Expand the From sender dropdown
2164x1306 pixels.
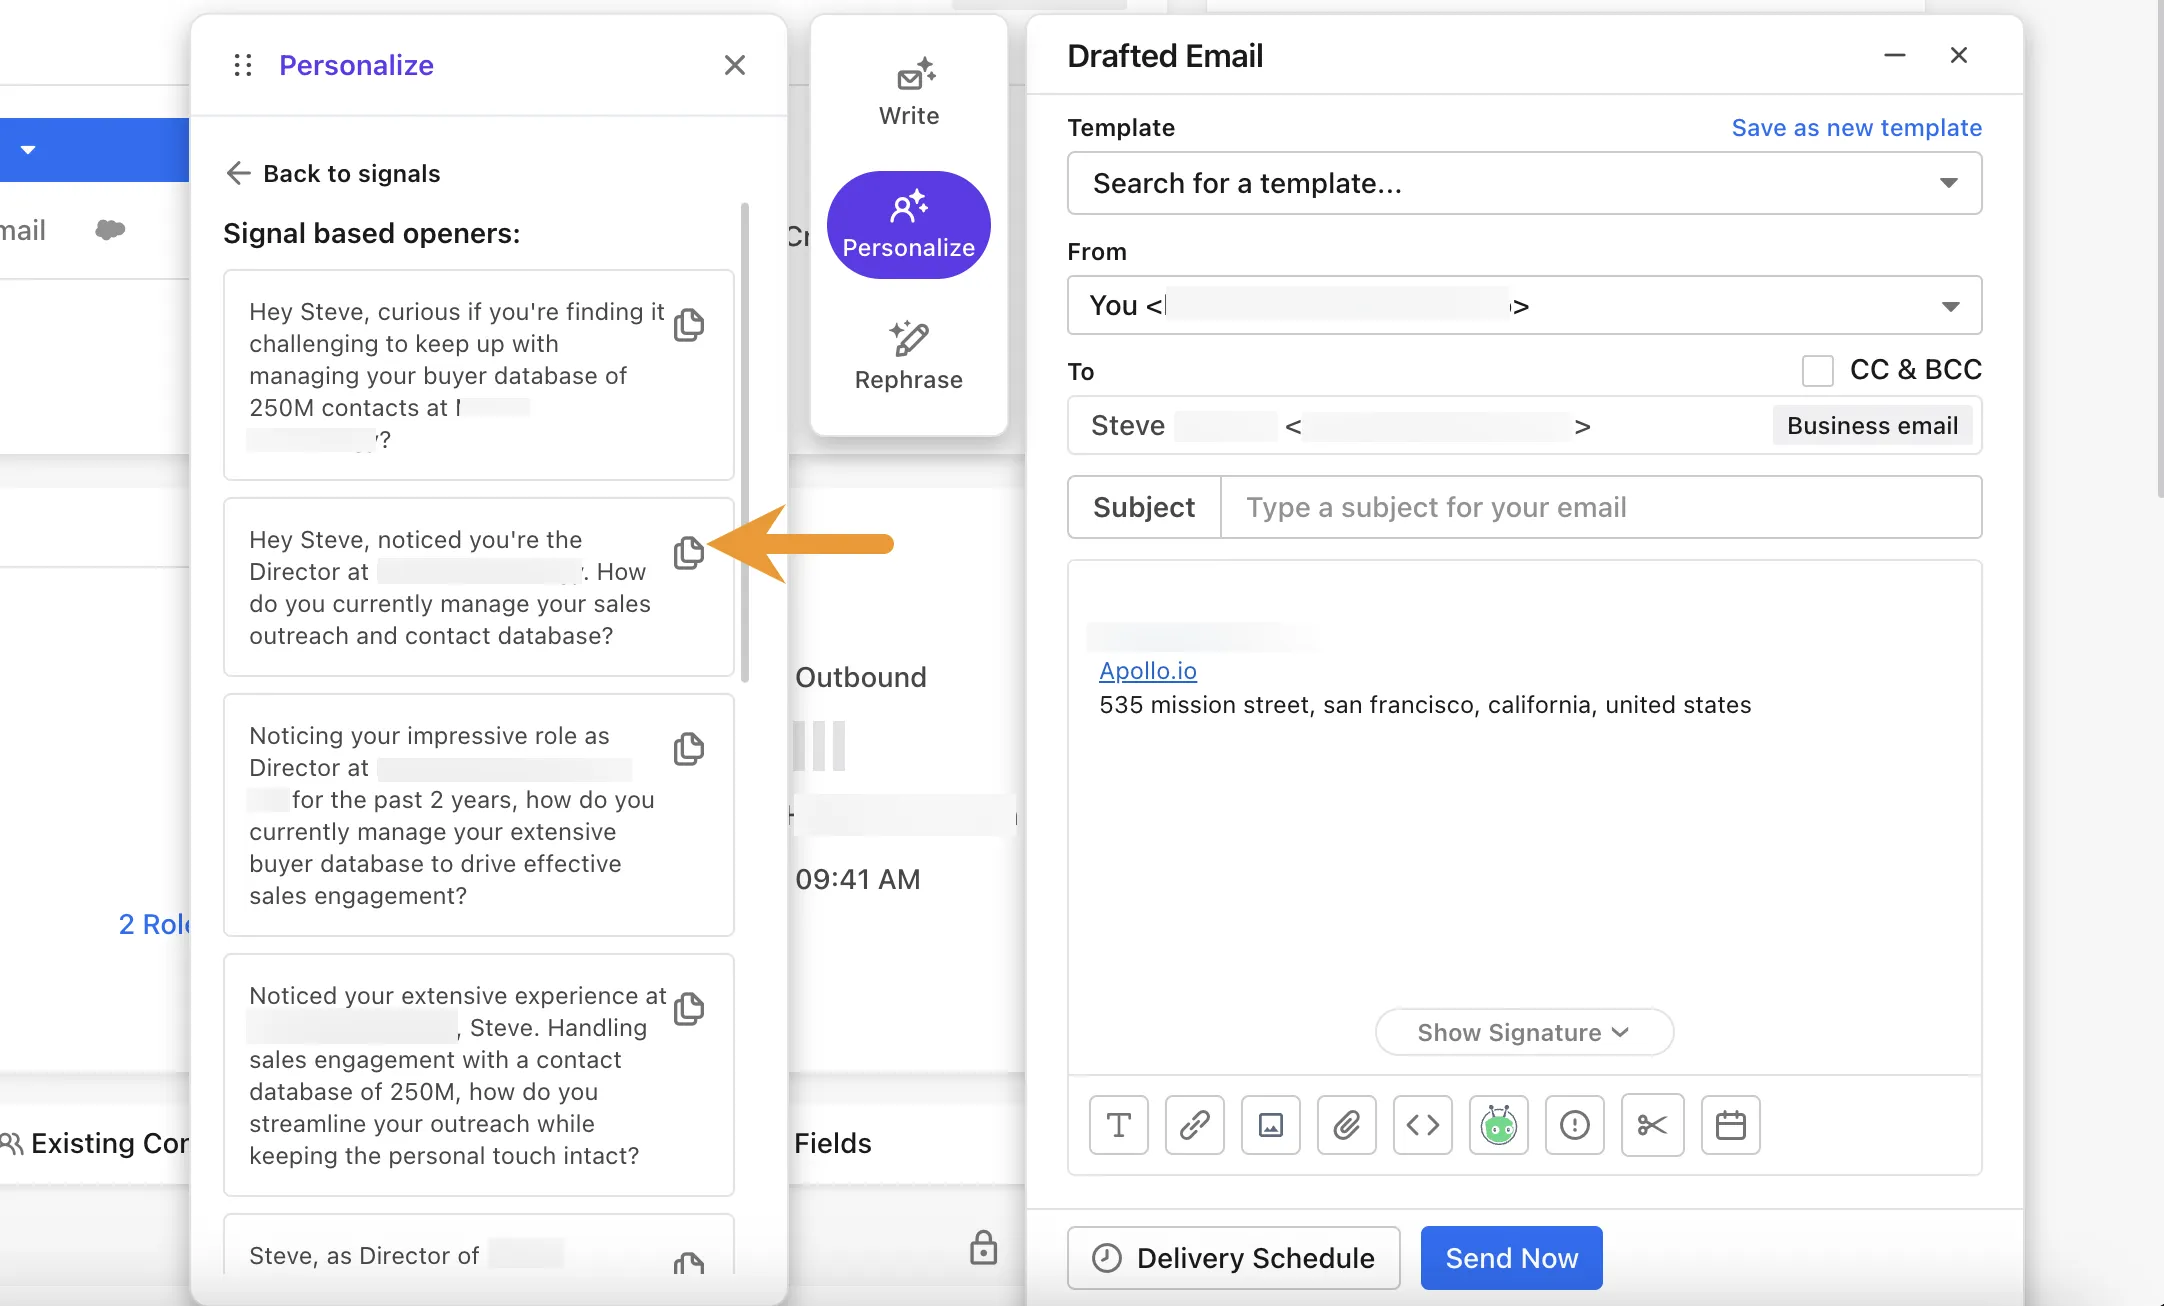1949,306
